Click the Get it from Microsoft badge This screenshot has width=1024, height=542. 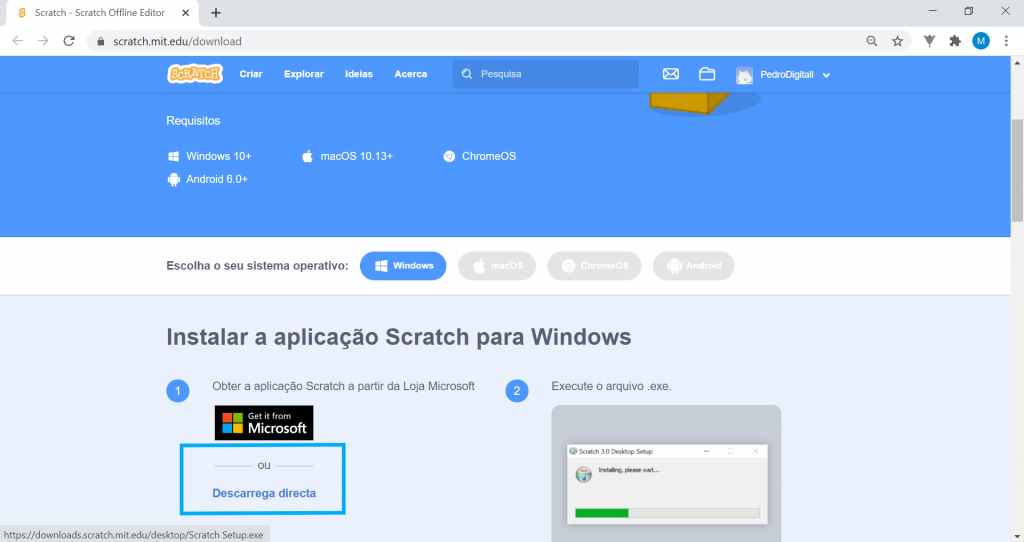coord(264,422)
